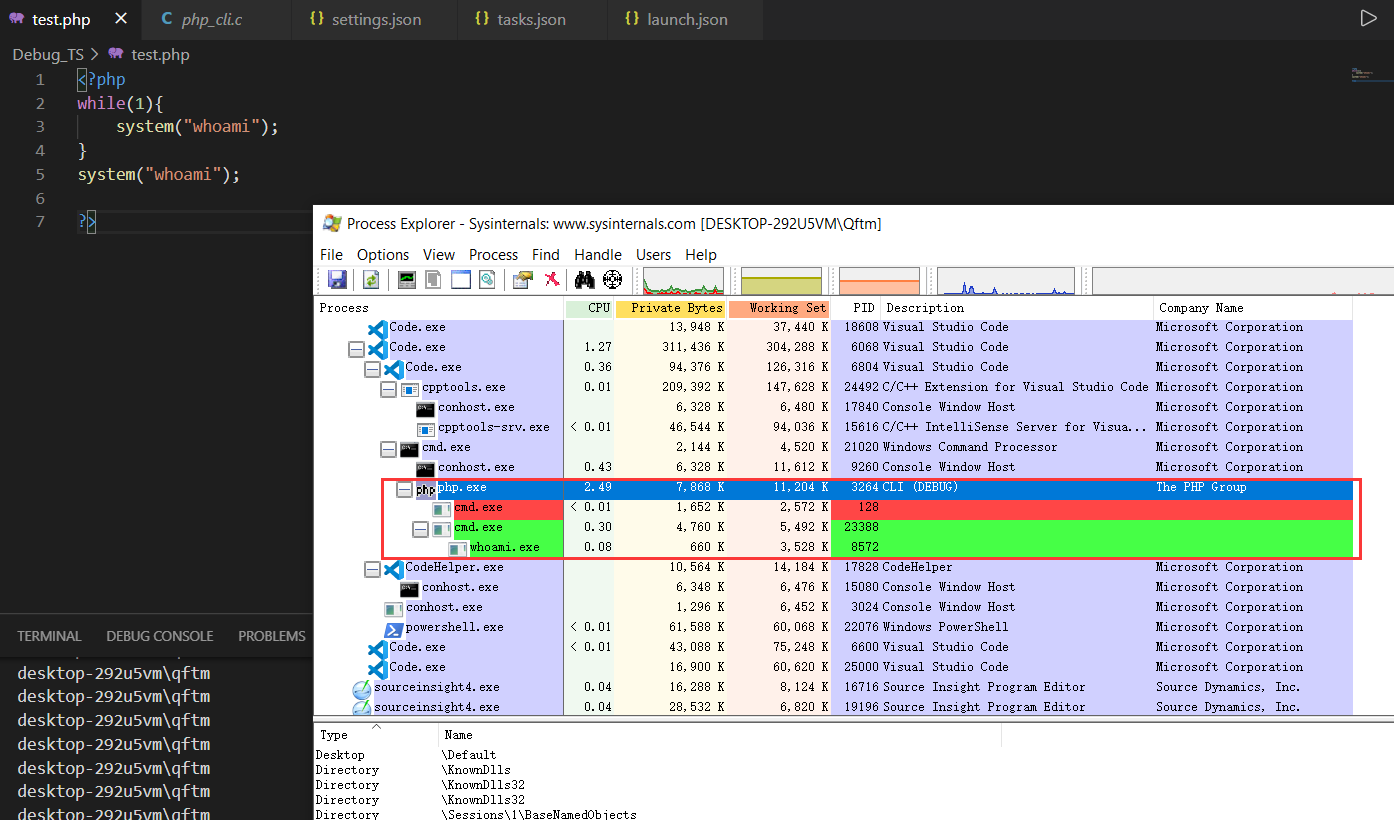Screen dimensions: 1394x820
Task: Close the test.php editor tab
Action: tap(121, 19)
